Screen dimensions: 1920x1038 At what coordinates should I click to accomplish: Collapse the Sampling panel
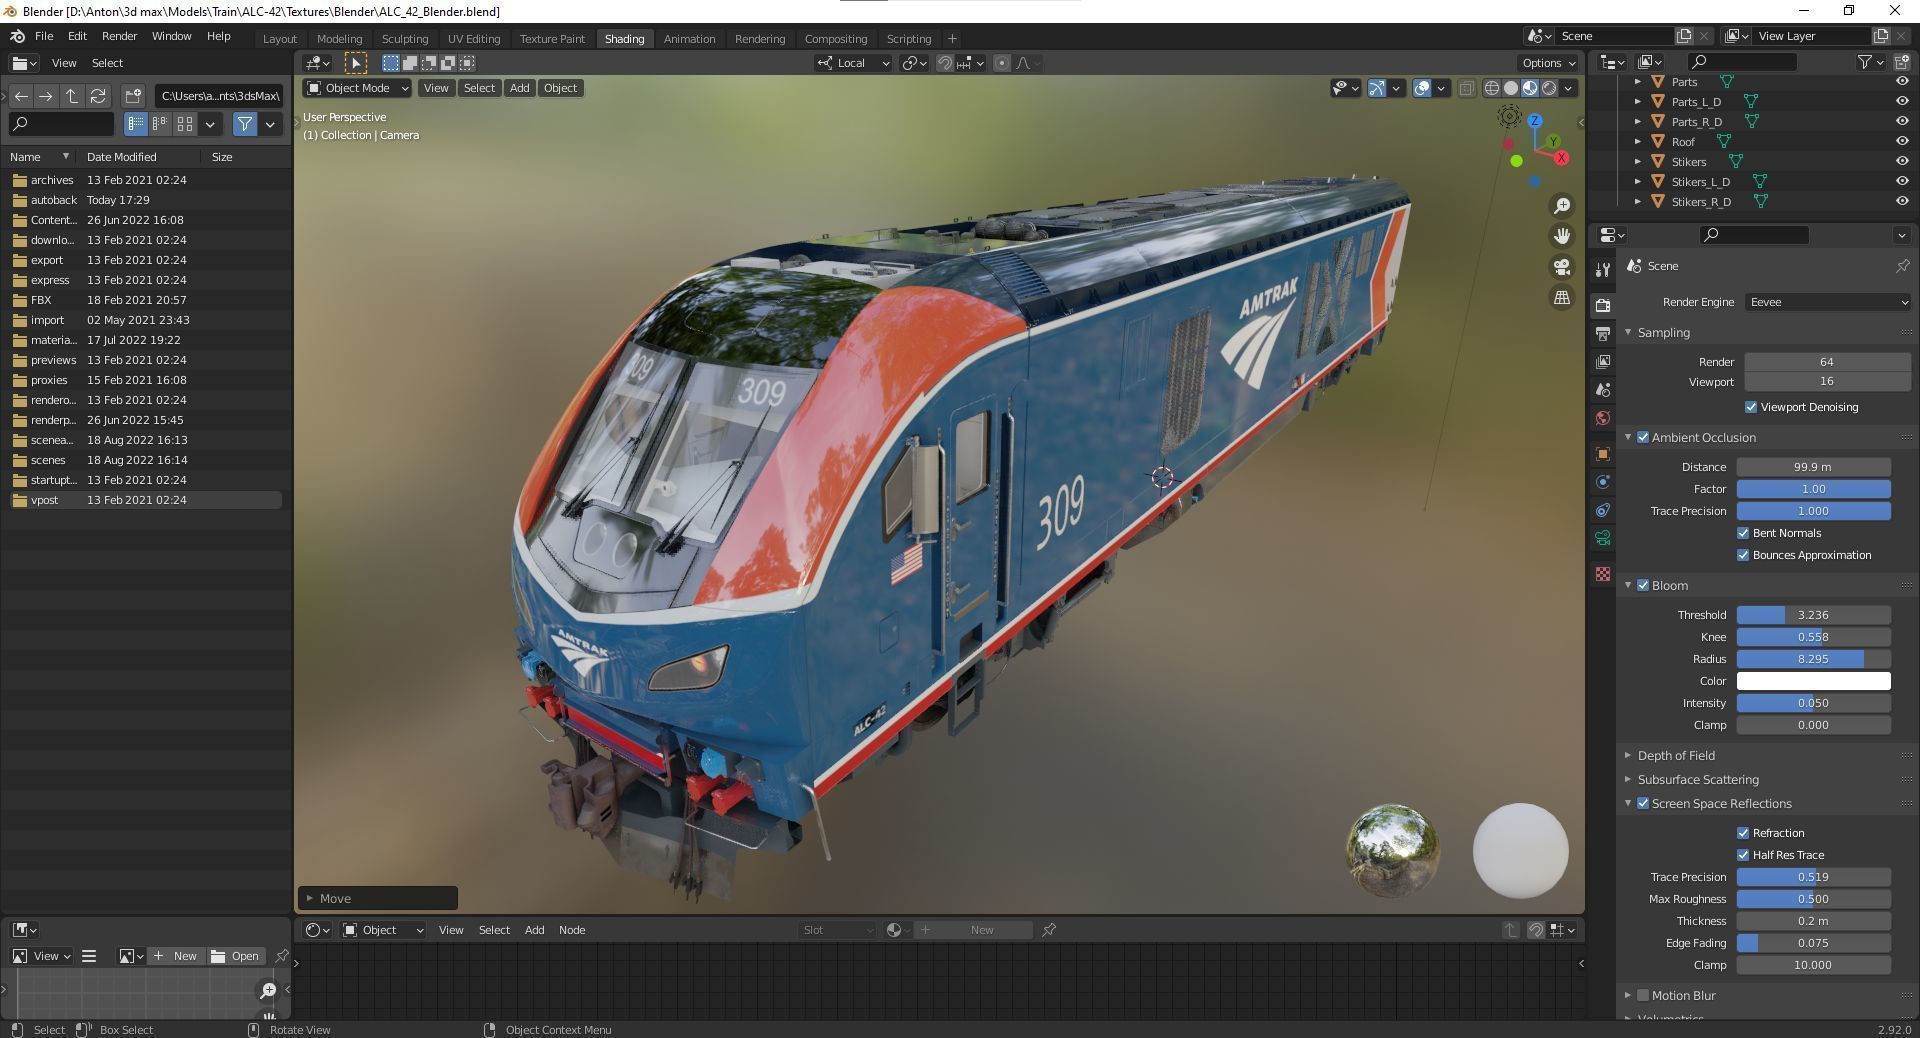pyautogui.click(x=1628, y=333)
